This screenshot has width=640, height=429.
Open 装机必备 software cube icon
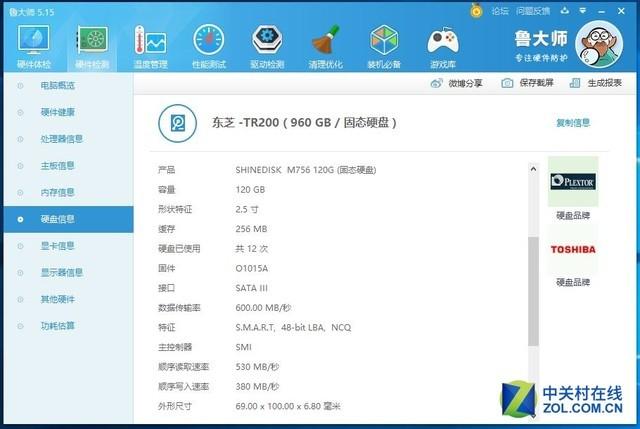coord(384,40)
